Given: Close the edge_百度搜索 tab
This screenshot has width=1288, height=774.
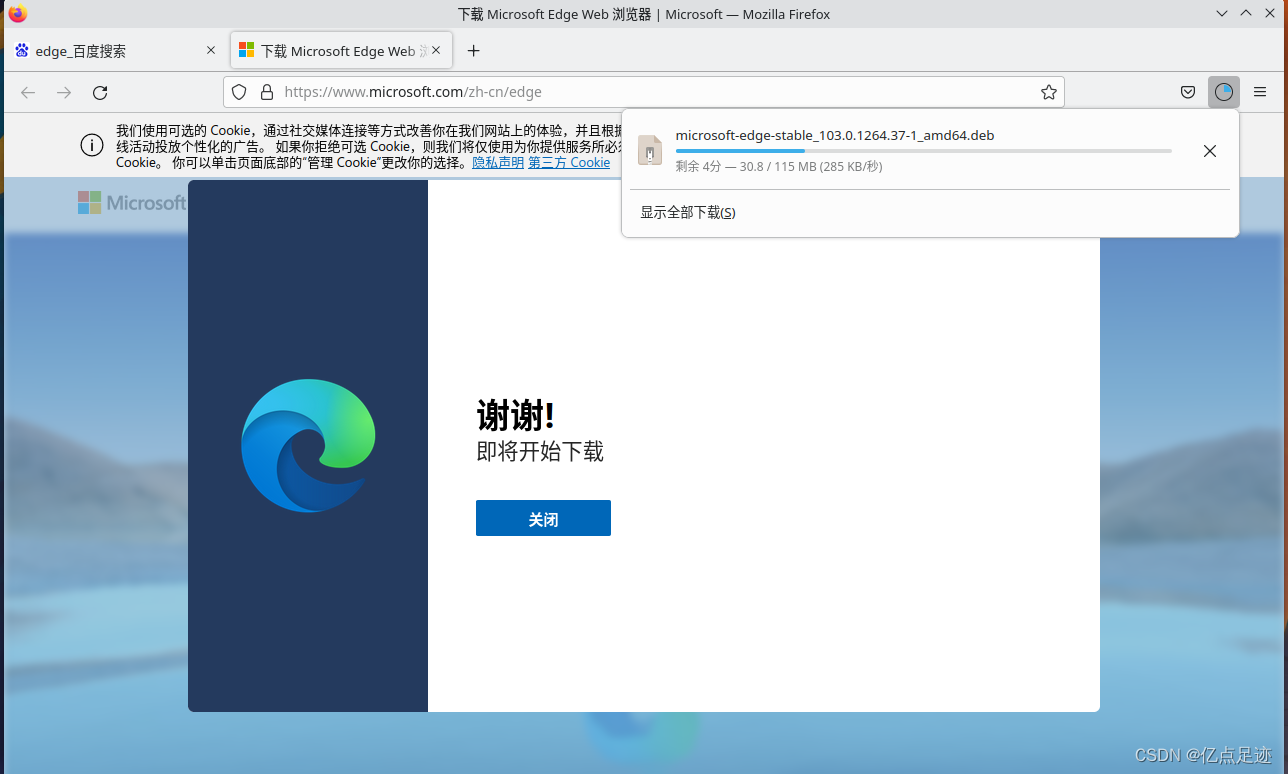Looking at the screenshot, I should point(211,50).
